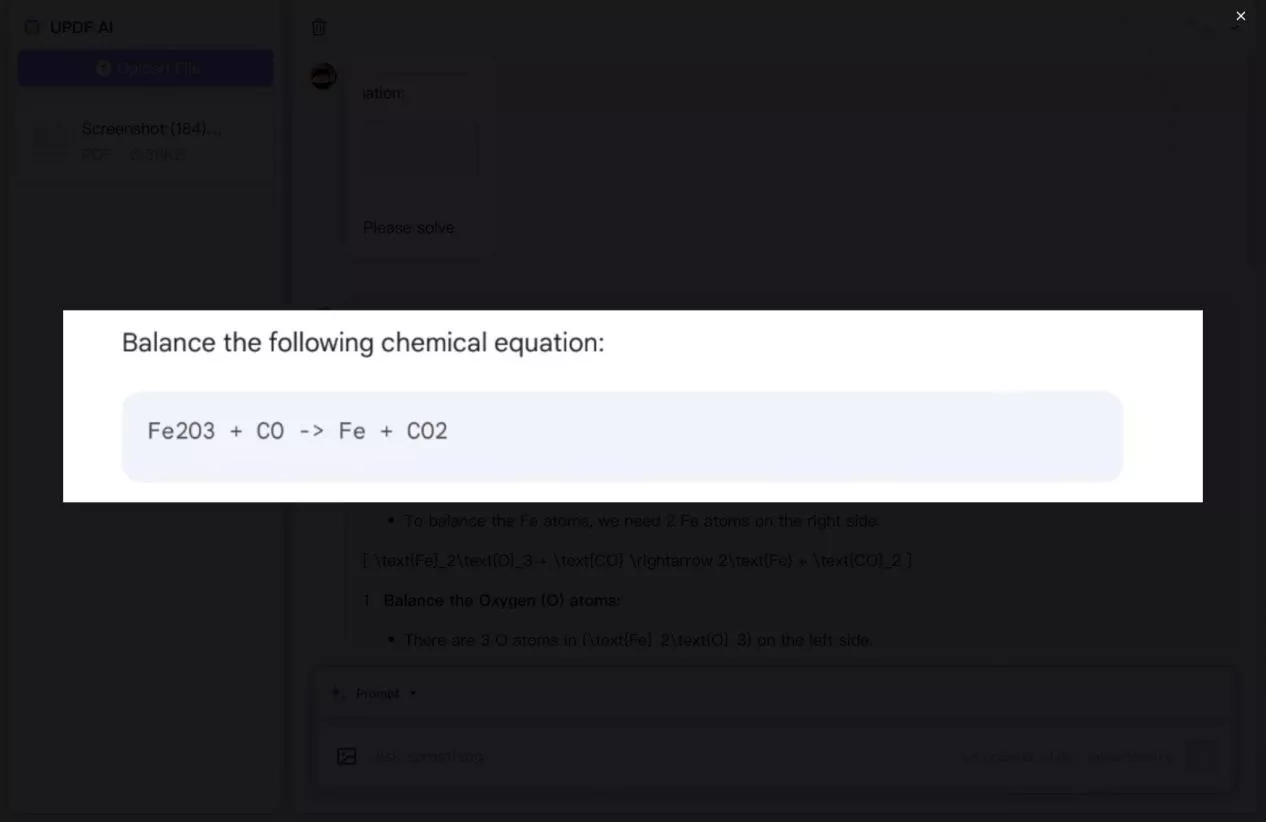The width and height of the screenshot is (1266, 822).
Task: Click the image attachment icon in input bar
Action: [346, 756]
